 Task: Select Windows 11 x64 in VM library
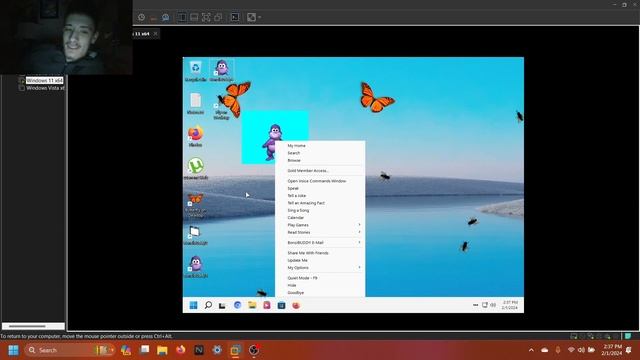[x=44, y=80]
